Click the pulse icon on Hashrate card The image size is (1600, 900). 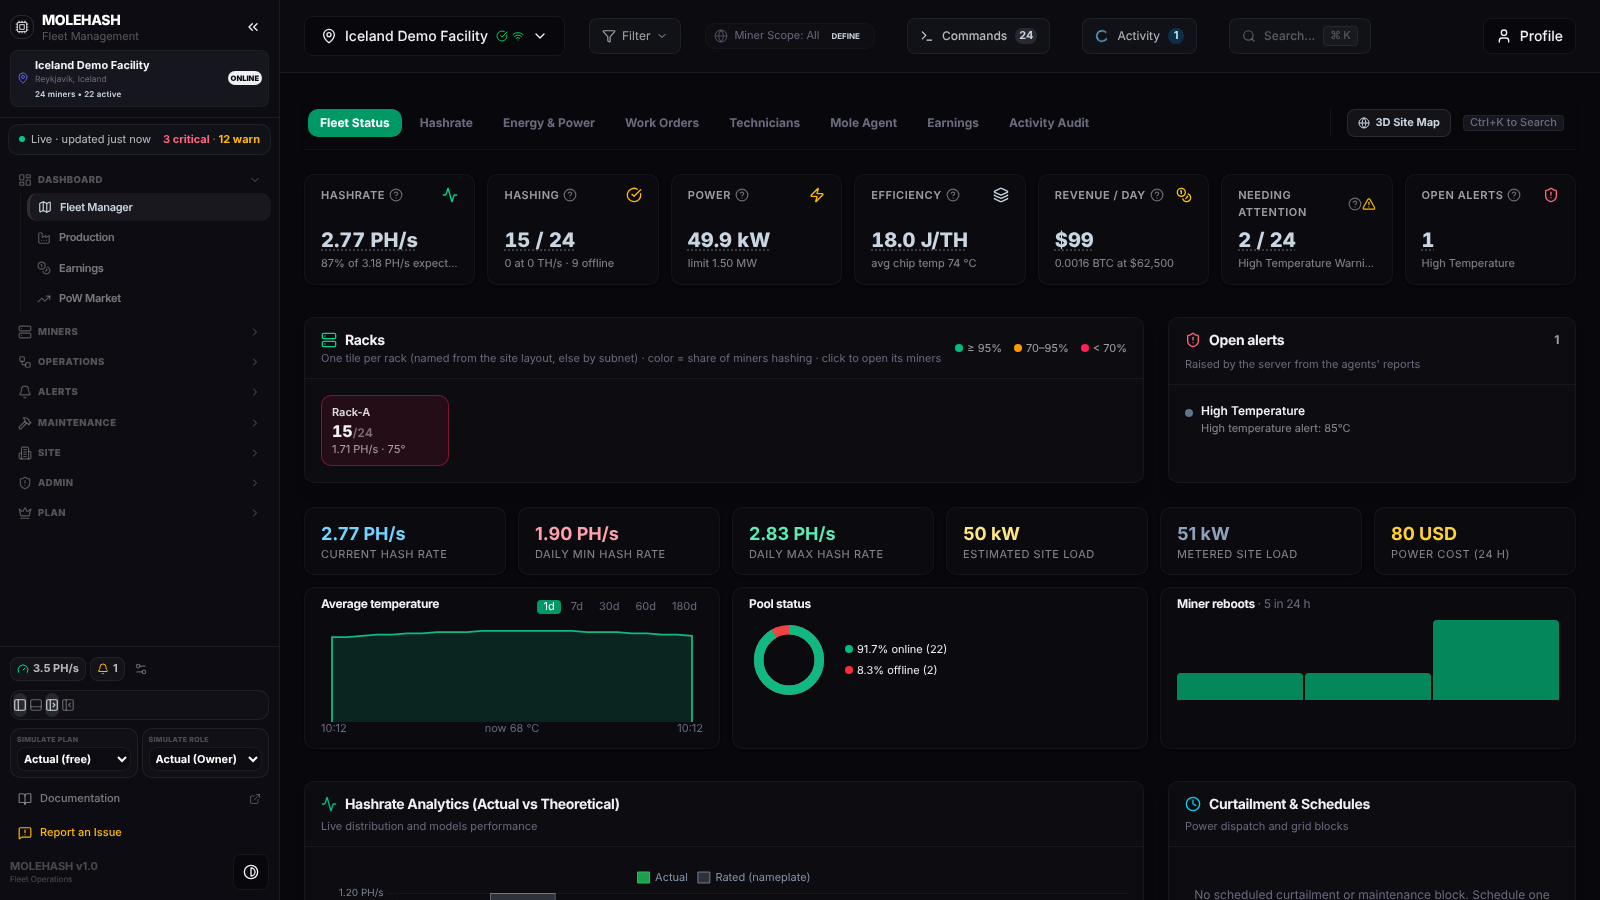tap(450, 195)
